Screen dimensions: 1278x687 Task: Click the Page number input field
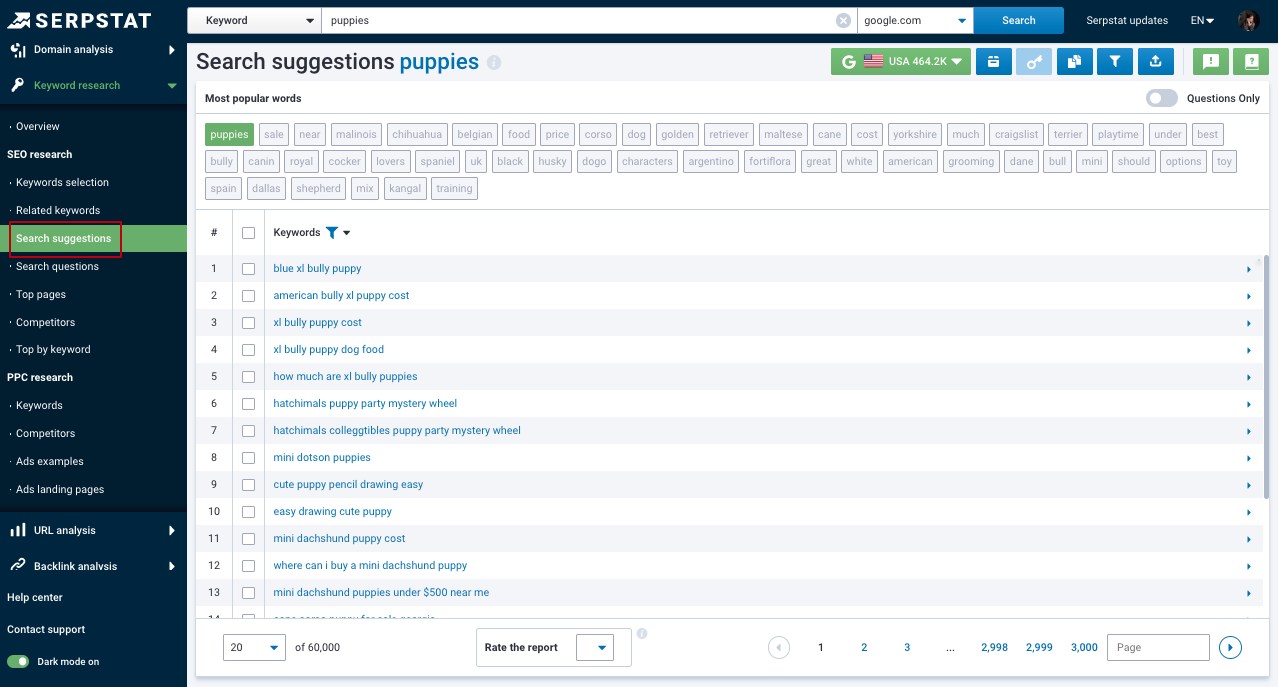click(1158, 647)
